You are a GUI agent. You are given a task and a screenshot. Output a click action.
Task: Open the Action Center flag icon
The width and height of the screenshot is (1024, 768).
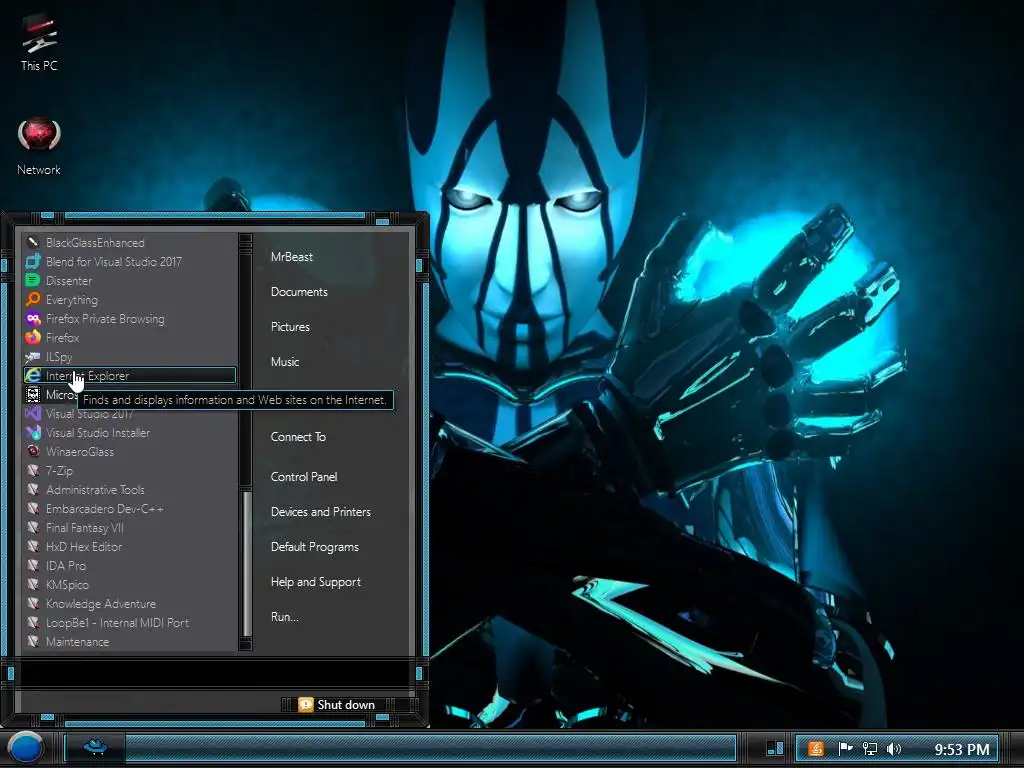tap(845, 749)
